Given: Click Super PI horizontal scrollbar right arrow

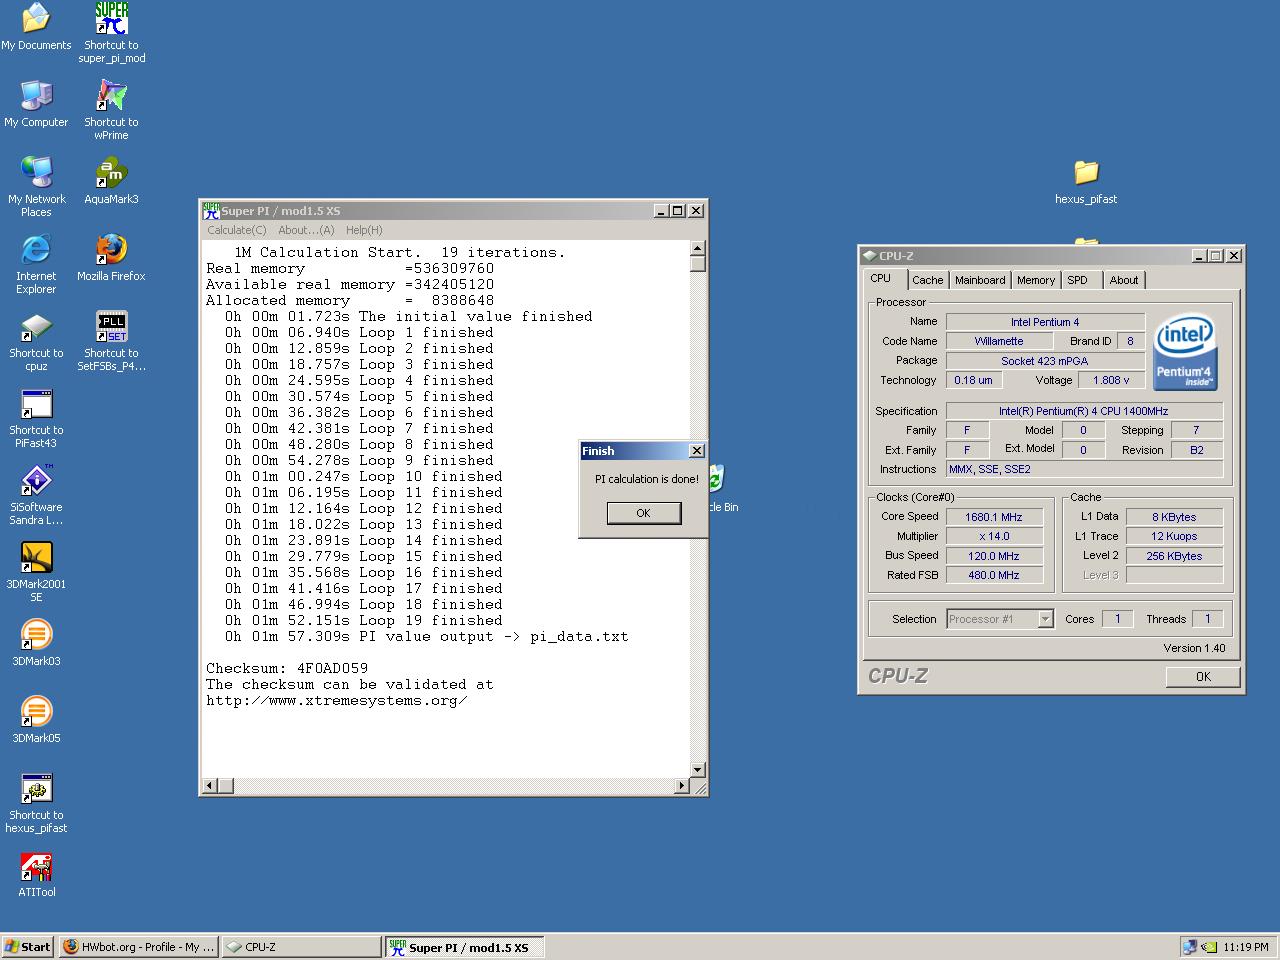Looking at the screenshot, I should (x=682, y=786).
